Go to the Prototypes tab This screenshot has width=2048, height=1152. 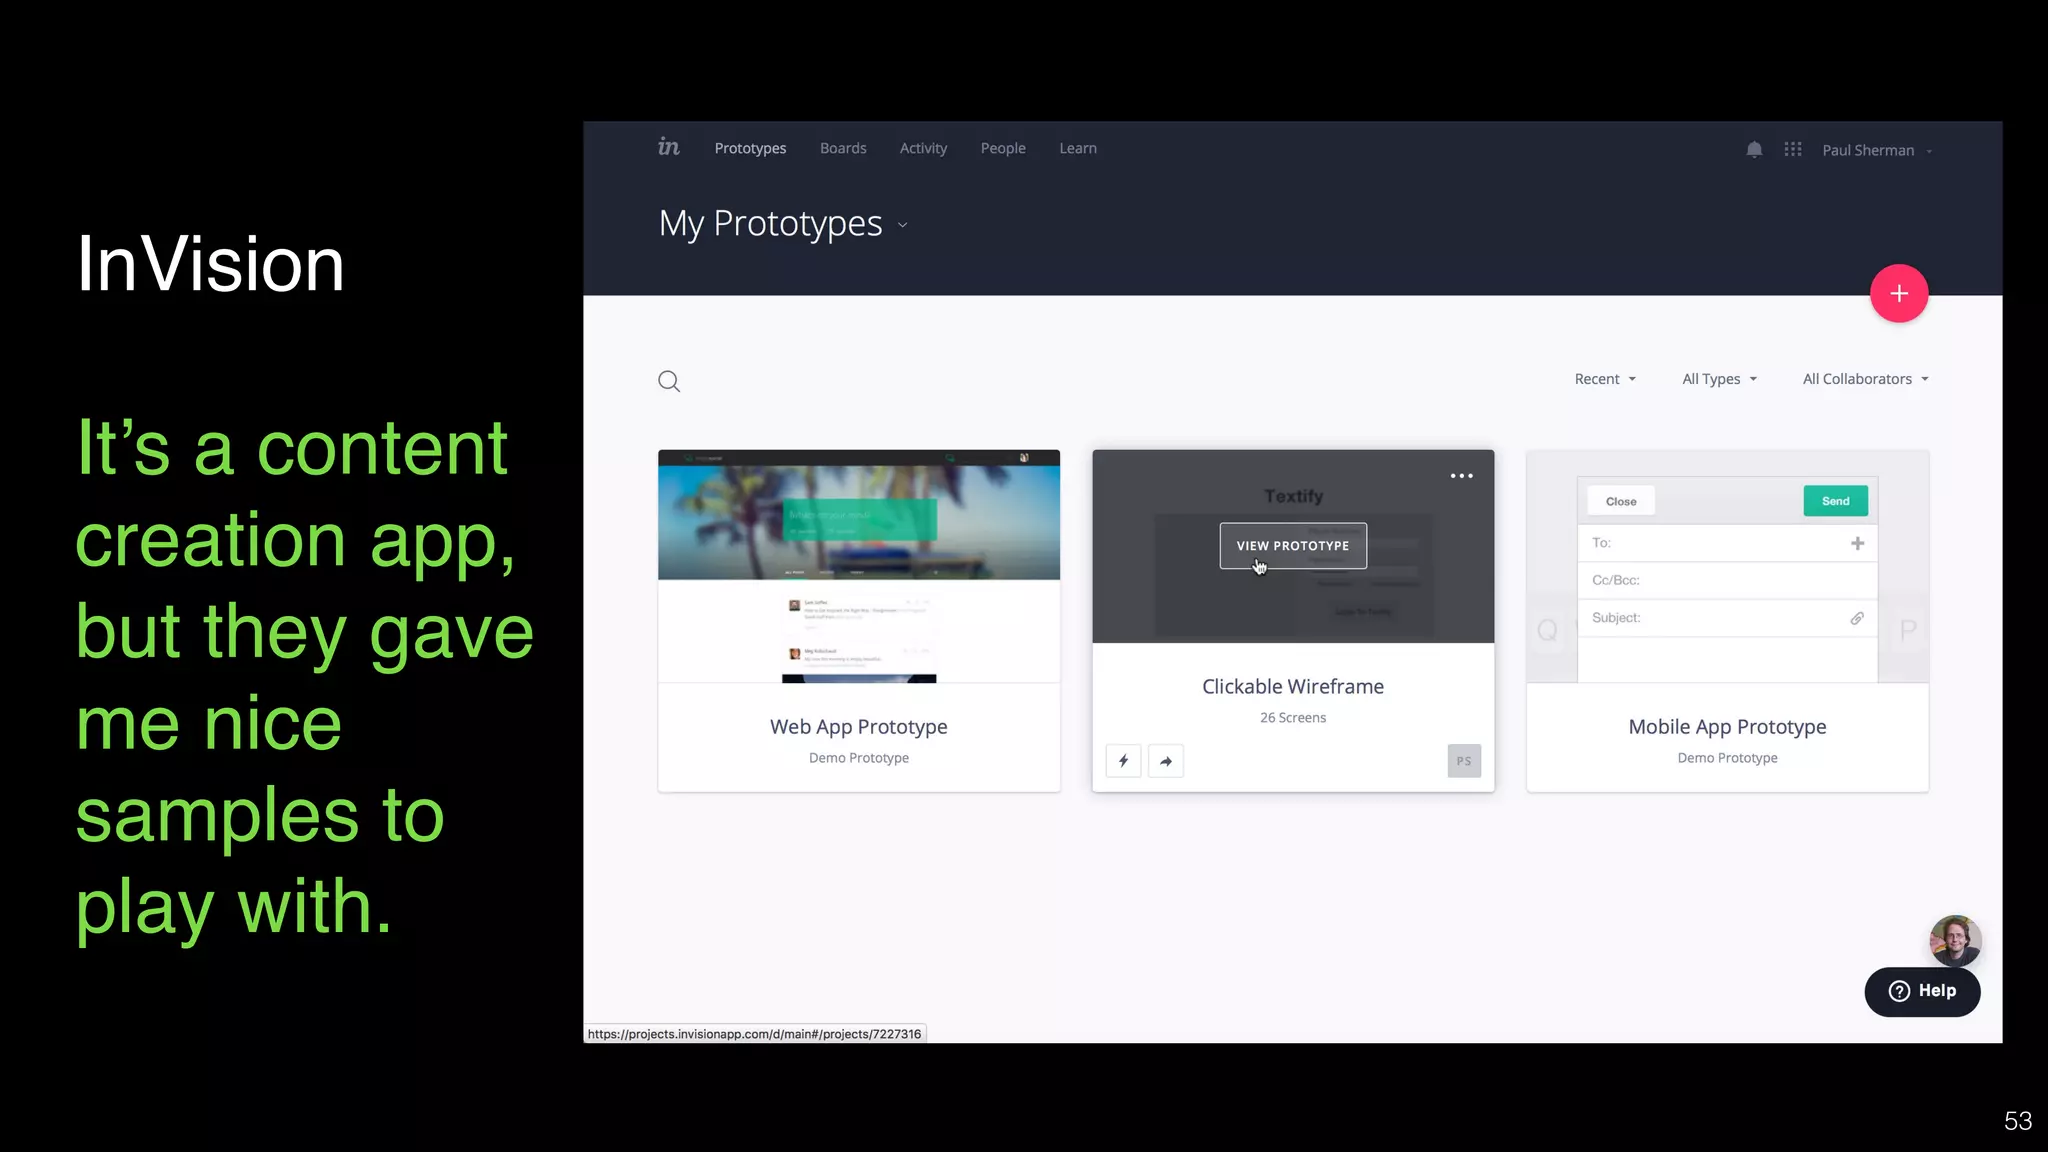[750, 148]
